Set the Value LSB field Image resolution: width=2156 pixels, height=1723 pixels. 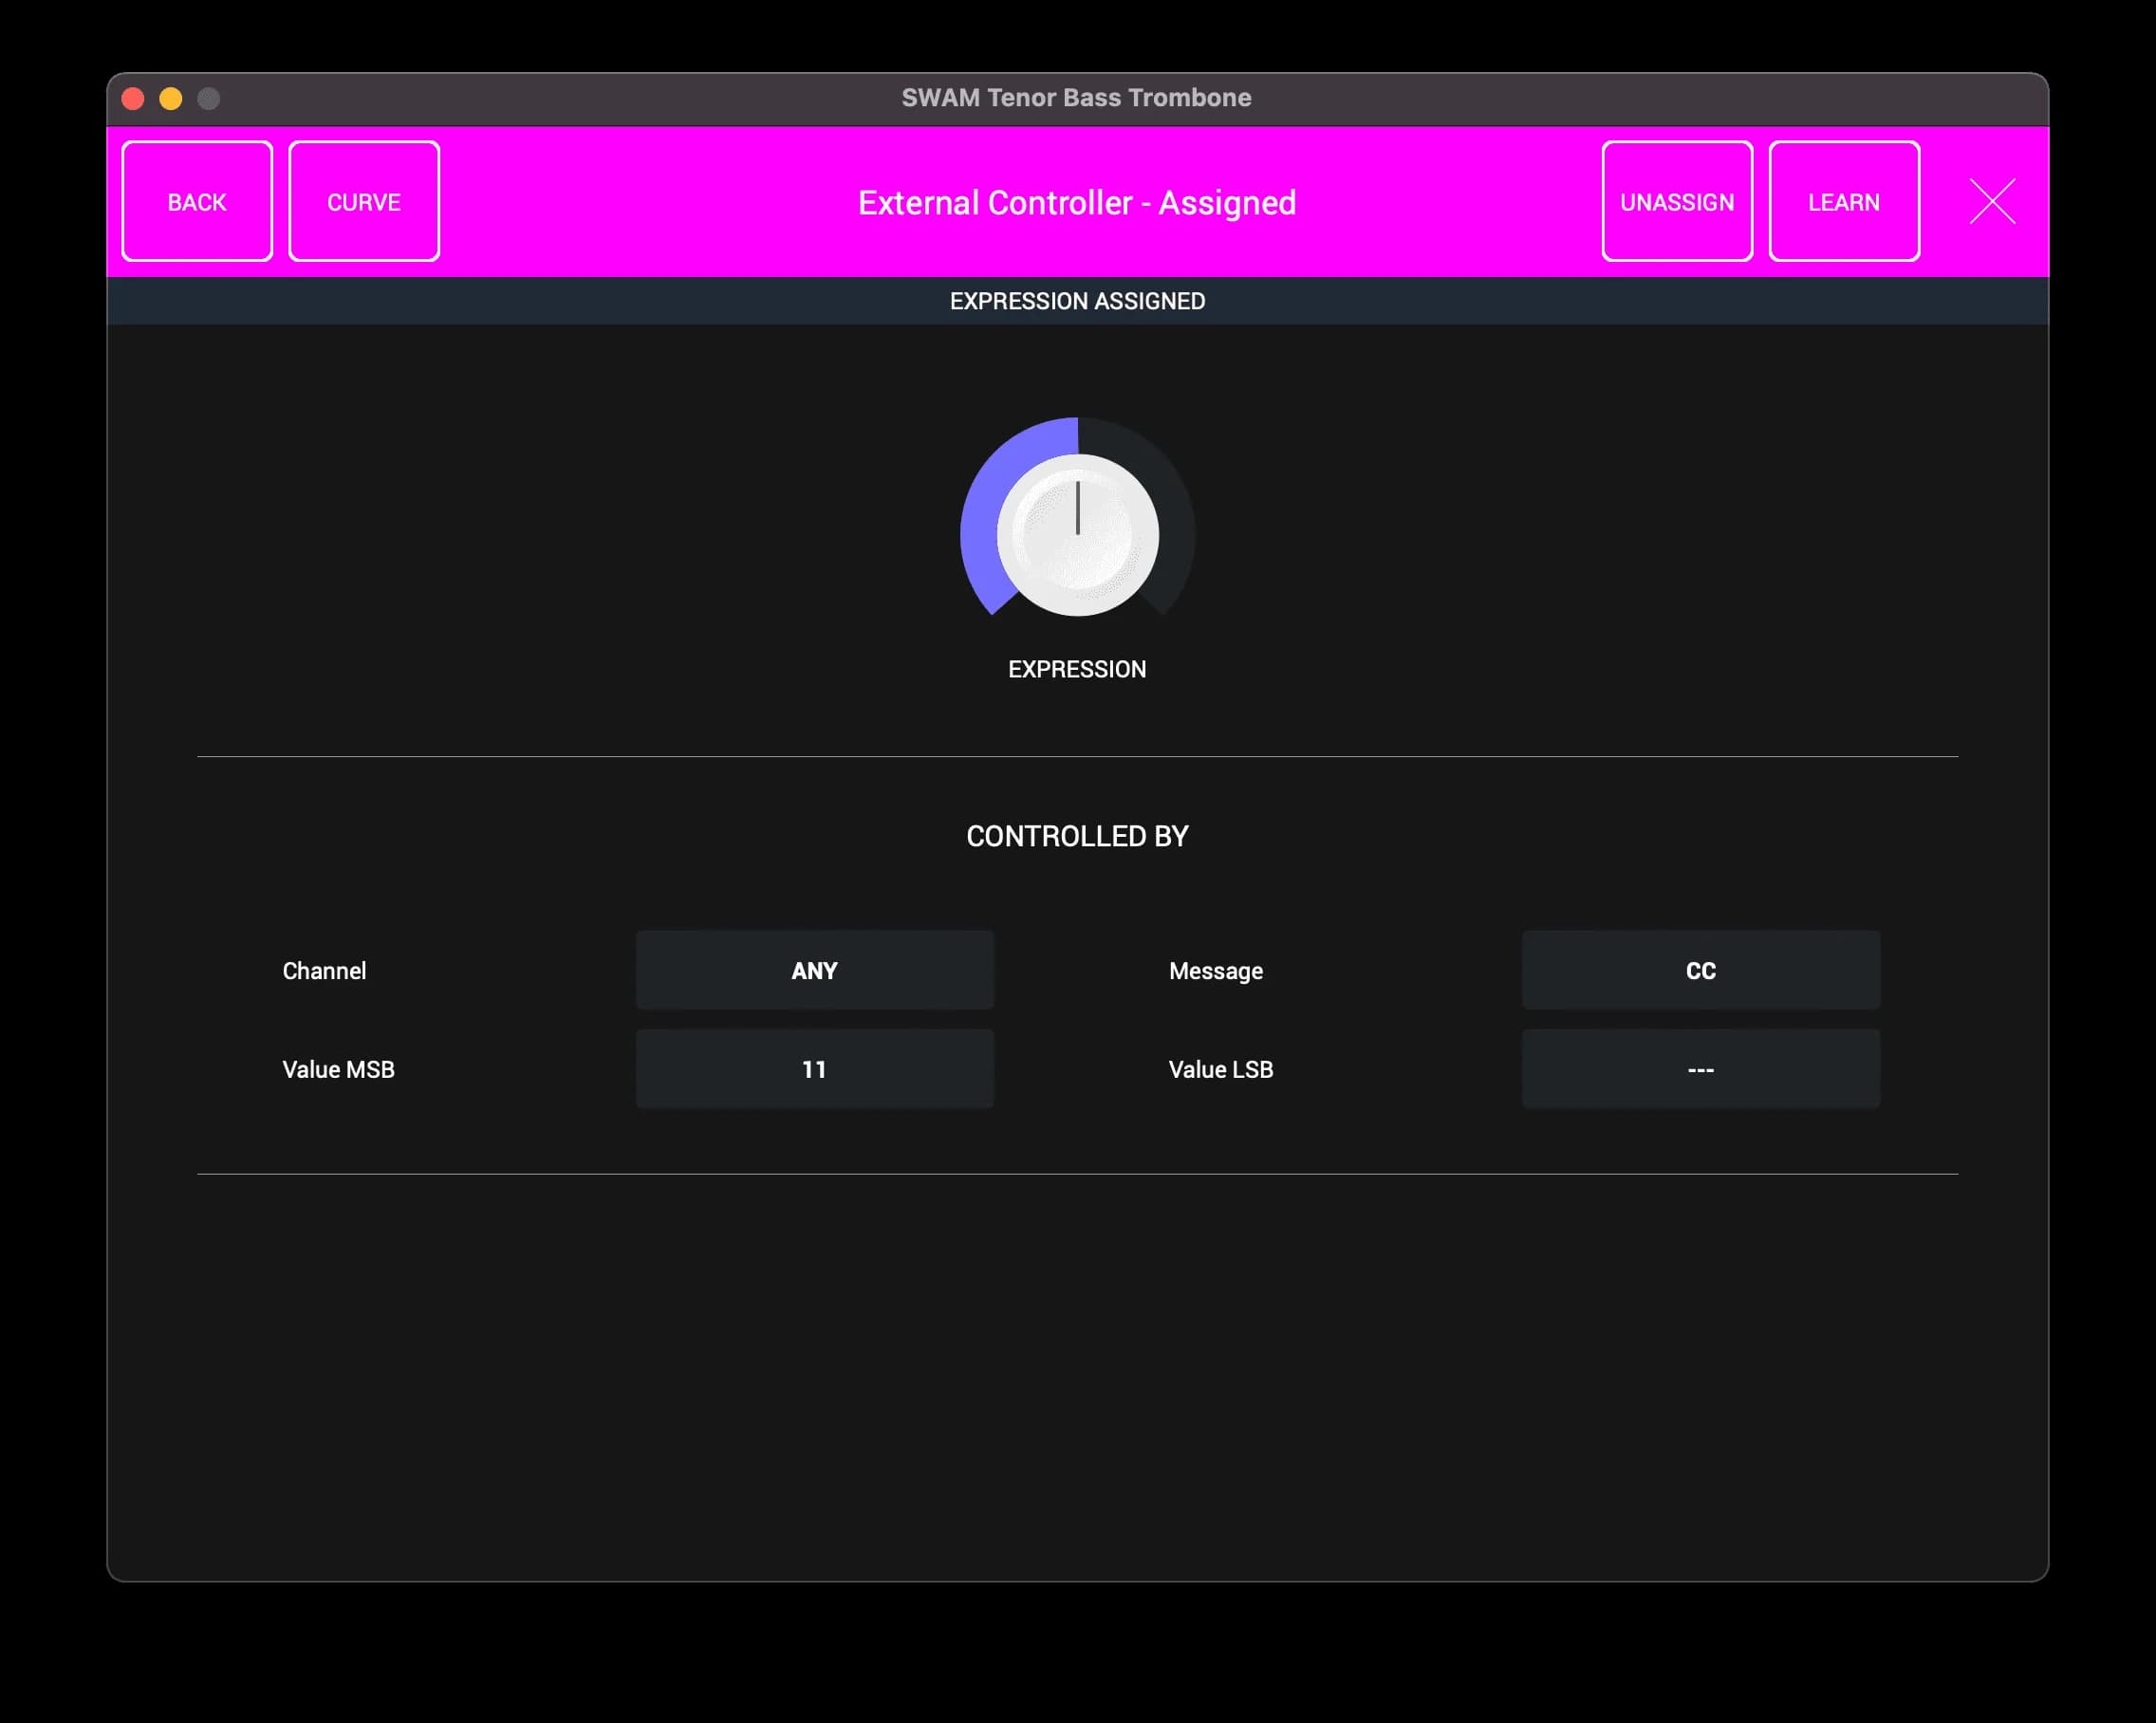[1700, 1069]
